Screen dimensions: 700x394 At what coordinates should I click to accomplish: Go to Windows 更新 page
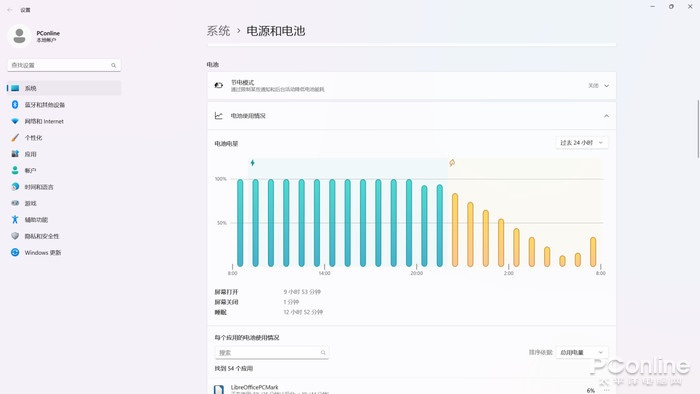tap(64, 253)
